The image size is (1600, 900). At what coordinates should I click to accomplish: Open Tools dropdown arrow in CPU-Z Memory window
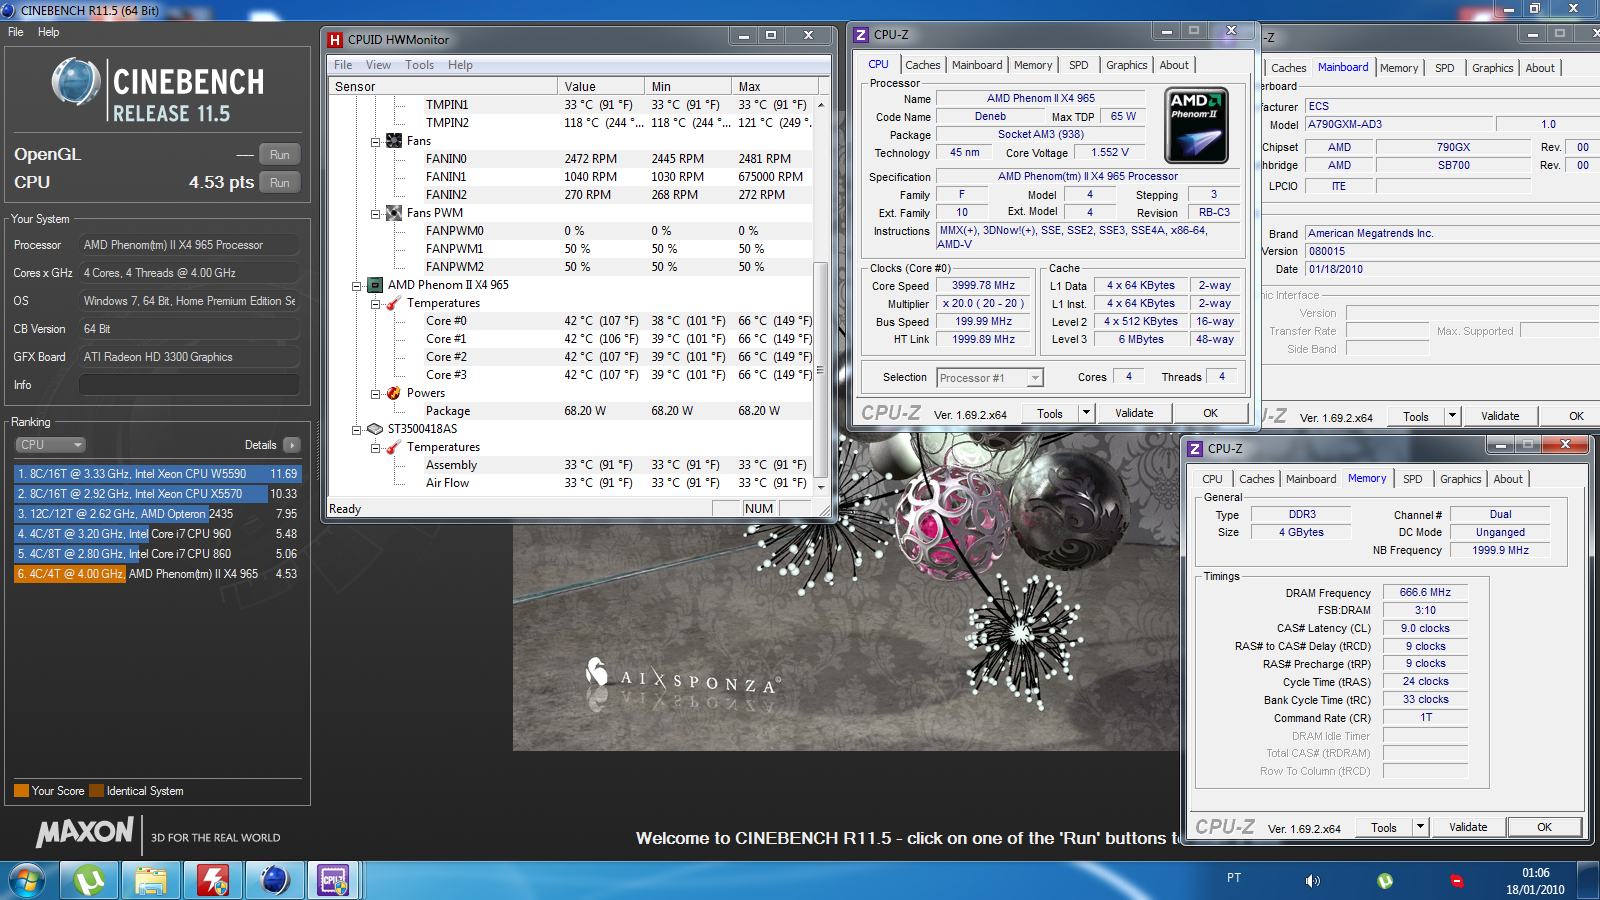click(x=1420, y=828)
